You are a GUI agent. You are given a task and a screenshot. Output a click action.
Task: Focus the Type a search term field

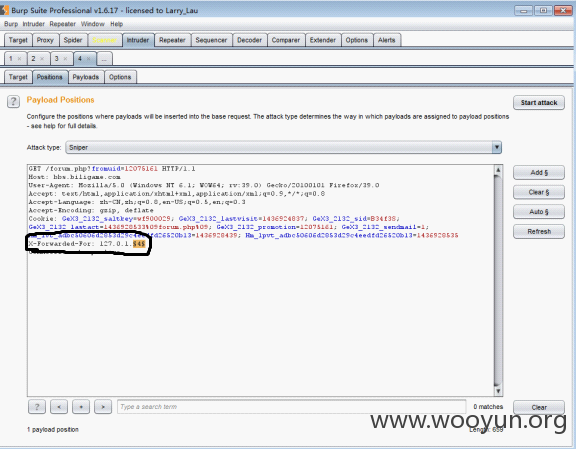point(291,407)
